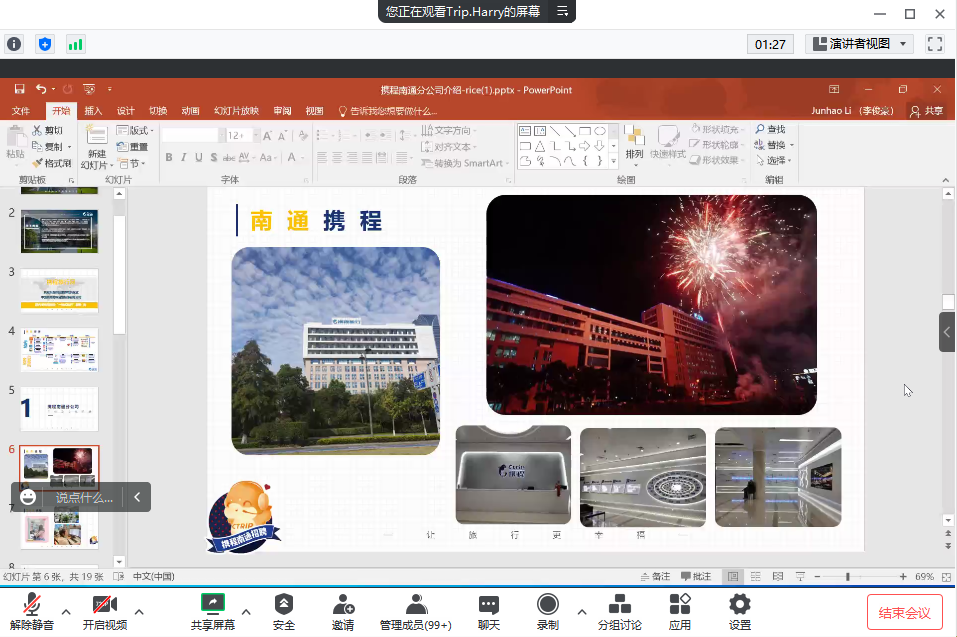Image resolution: width=957 pixels, height=637 pixels.
Task: Open 设置 settings gear
Action: [x=739, y=611]
